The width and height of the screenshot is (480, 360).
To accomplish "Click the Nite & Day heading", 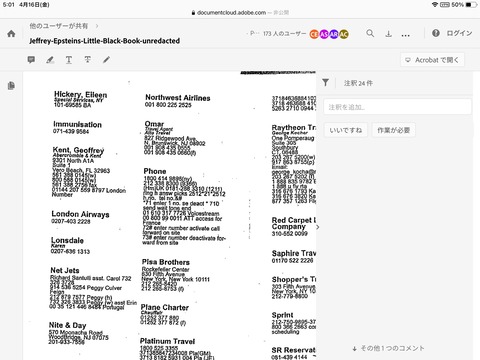I will [68, 325].
